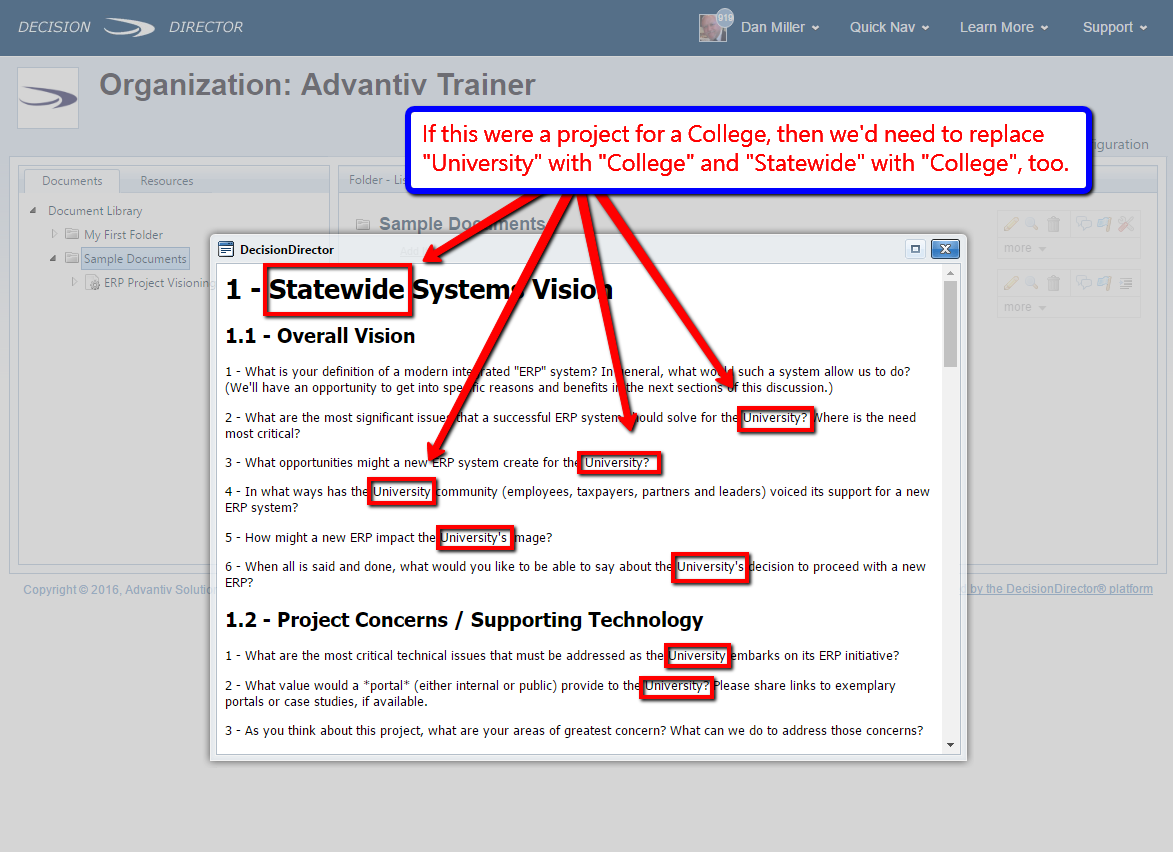Click magnifier view icon in second action row
The width and height of the screenshot is (1173, 852).
pos(1032,283)
